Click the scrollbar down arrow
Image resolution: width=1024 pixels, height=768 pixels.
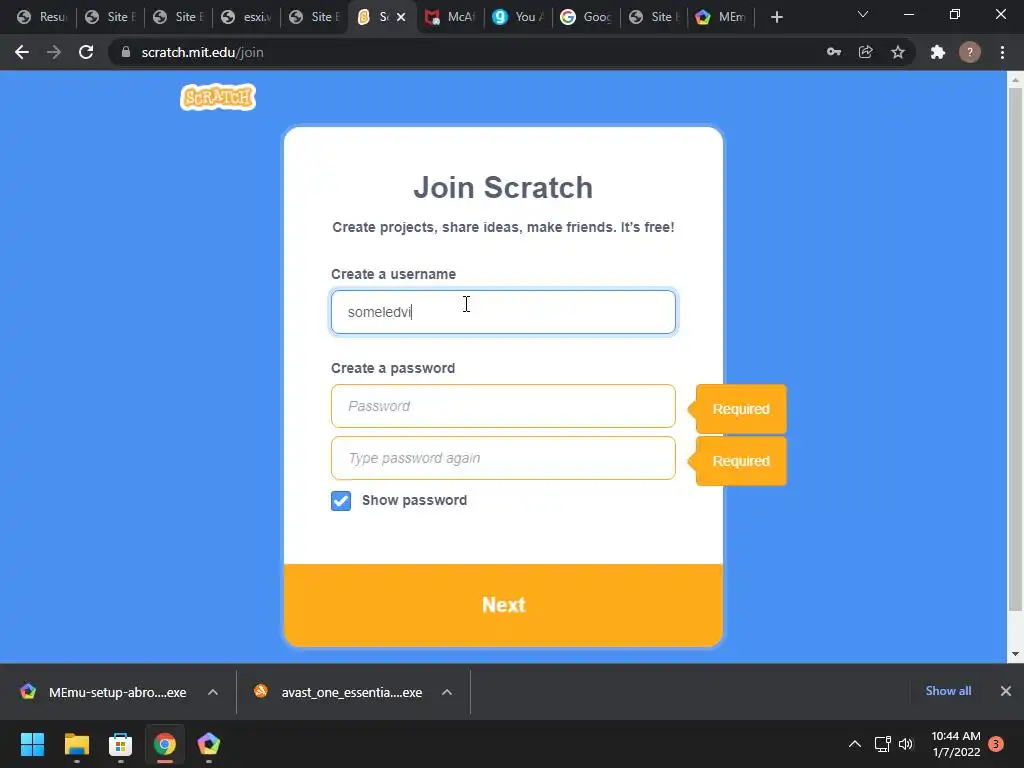pos(1015,654)
